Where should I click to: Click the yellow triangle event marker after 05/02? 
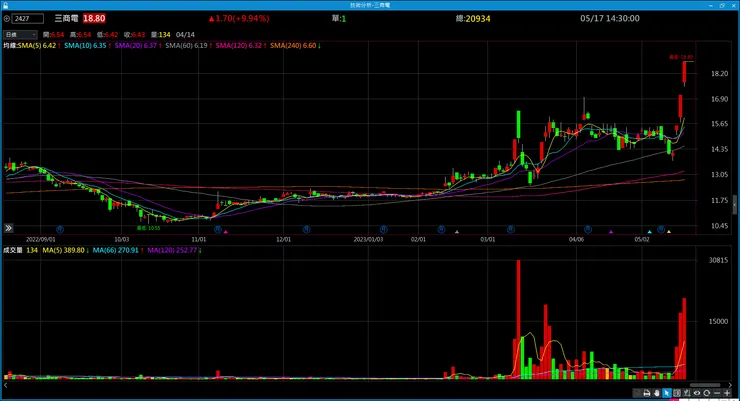[x=669, y=232]
